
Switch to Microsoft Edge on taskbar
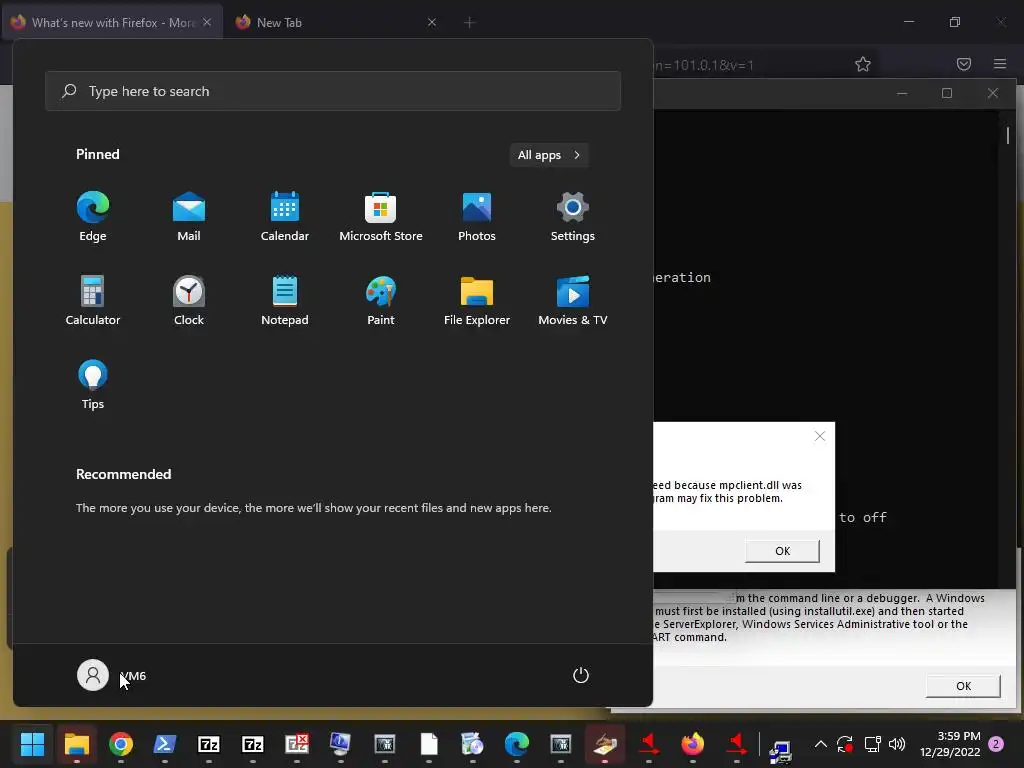517,744
